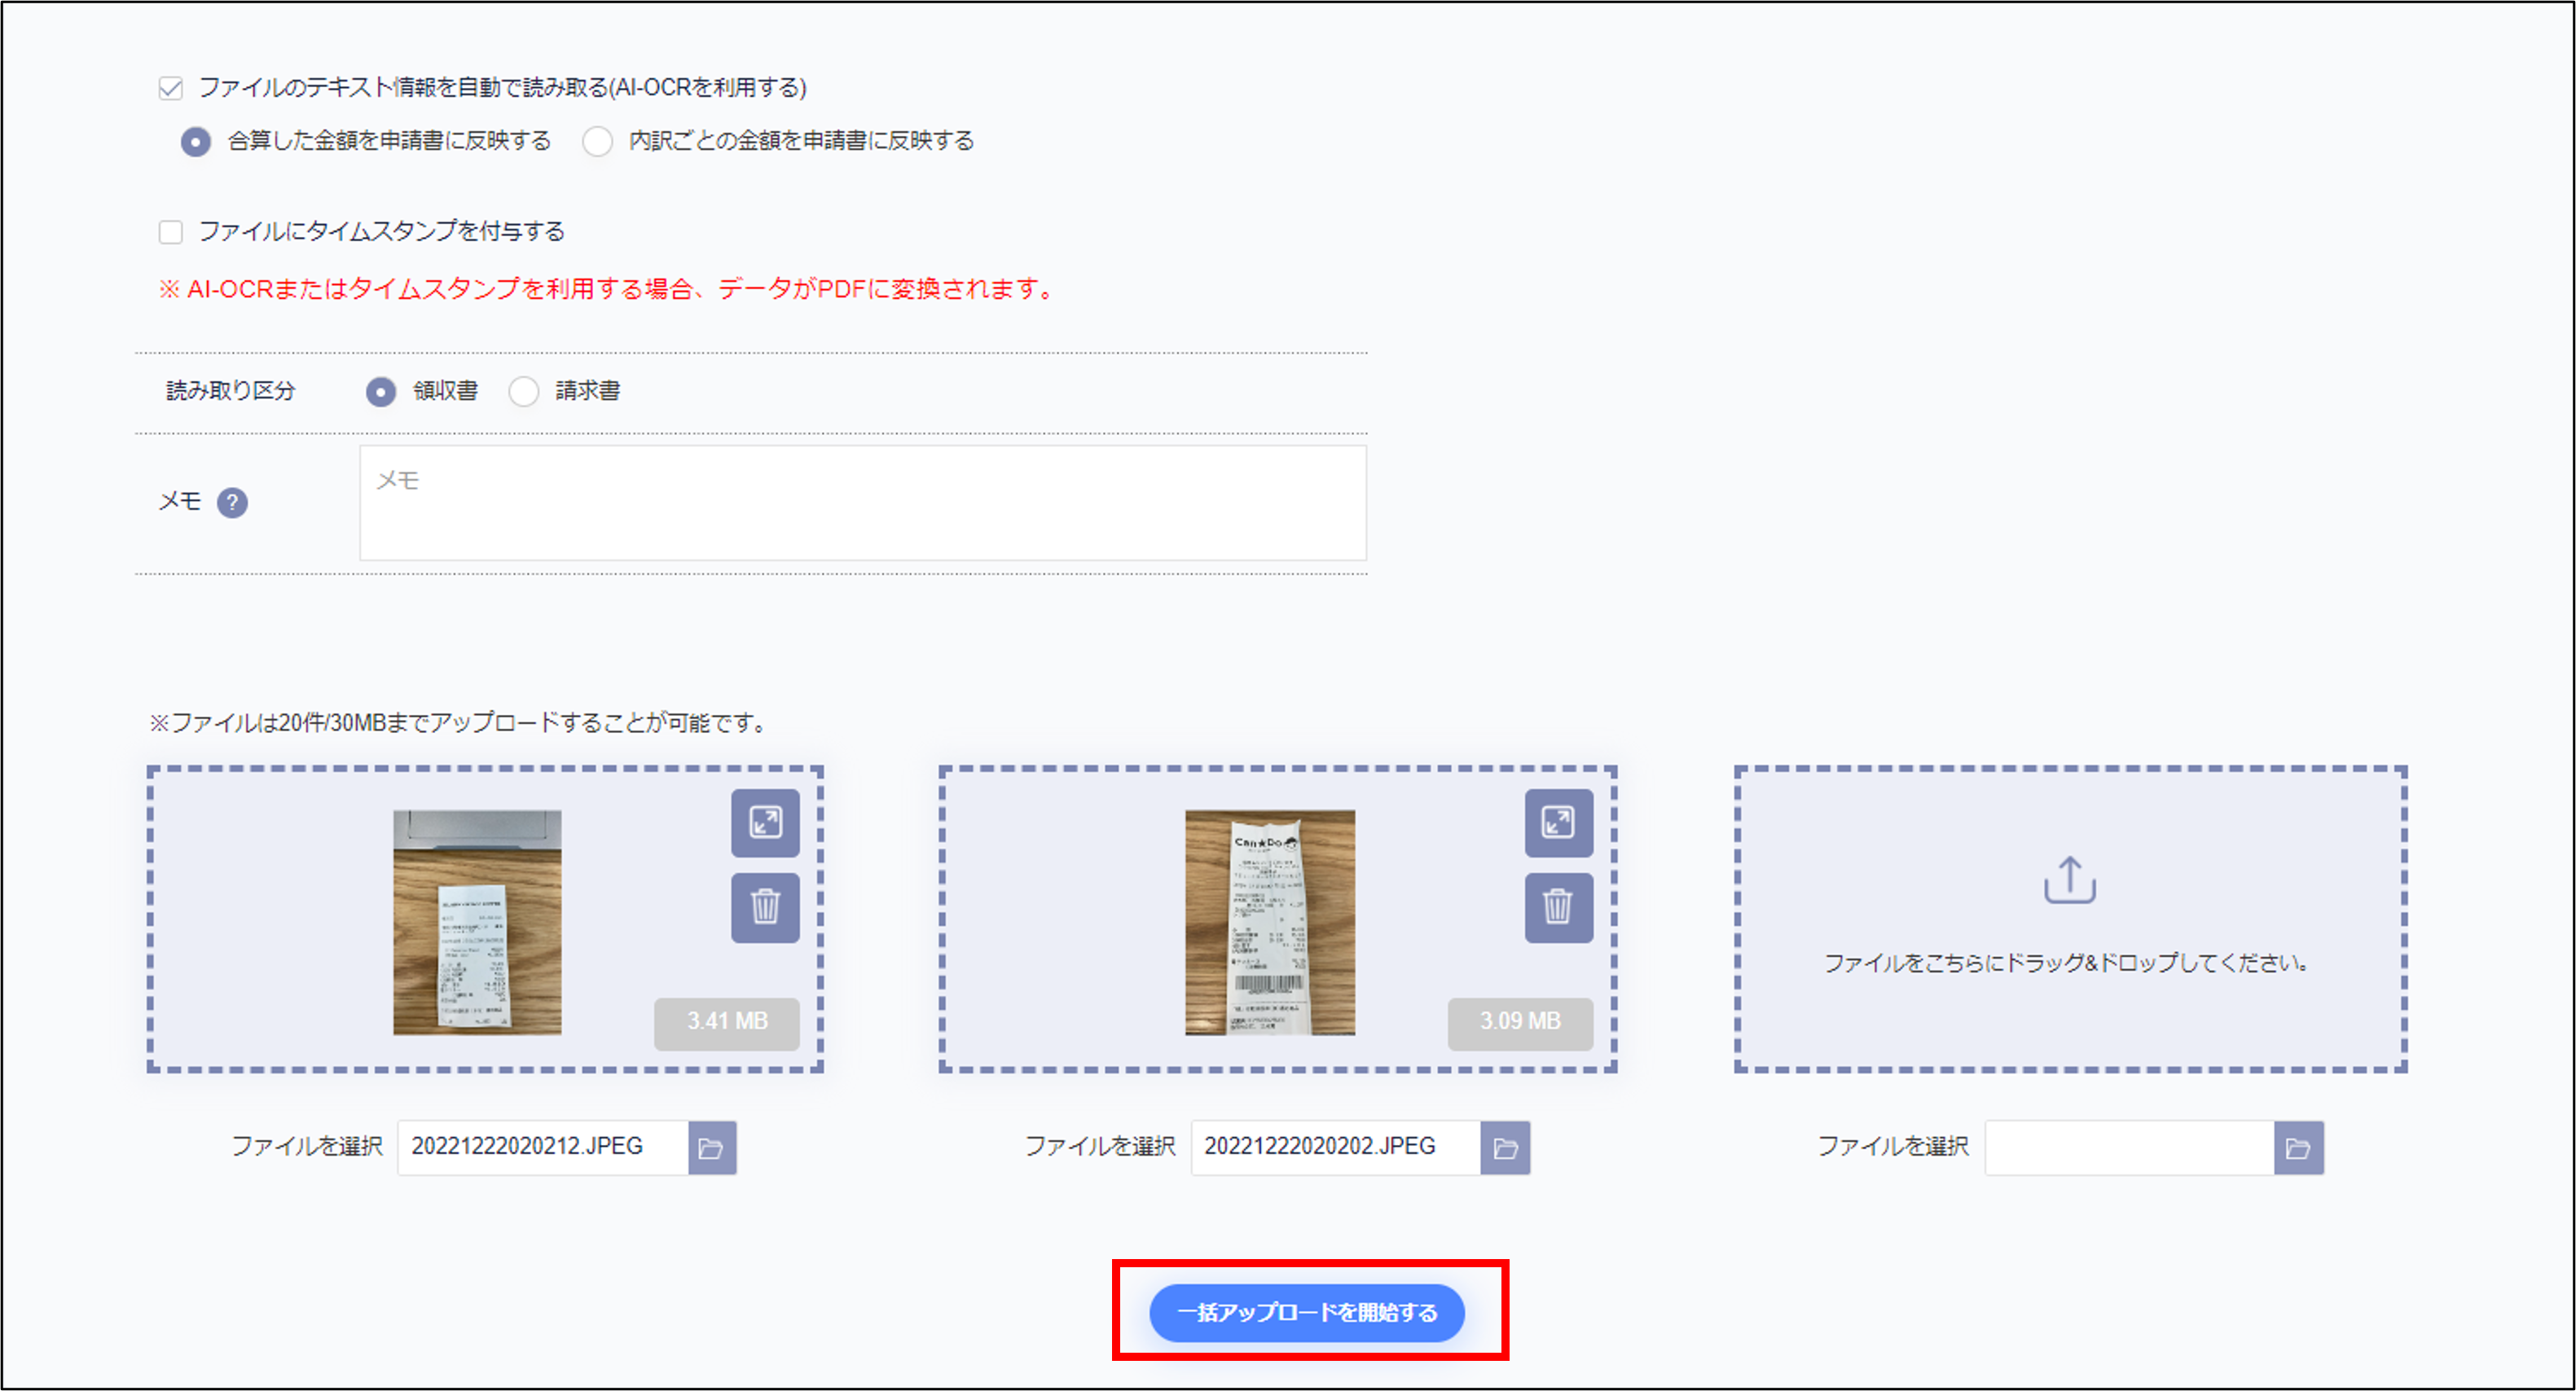Click the Can Do receipt thumbnail
Viewport: 2576px width, 1391px height.
tap(1269, 921)
